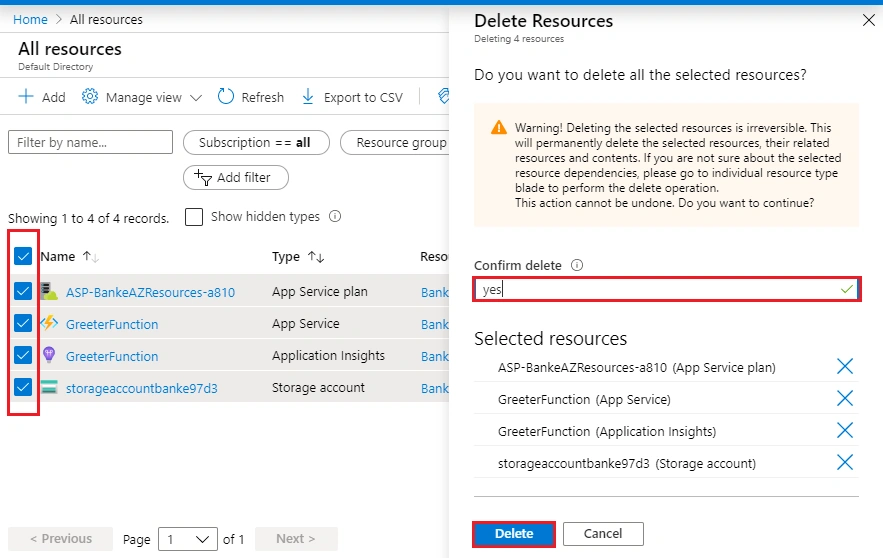Click the Add plus icon
The image size is (883, 558).
26,96
